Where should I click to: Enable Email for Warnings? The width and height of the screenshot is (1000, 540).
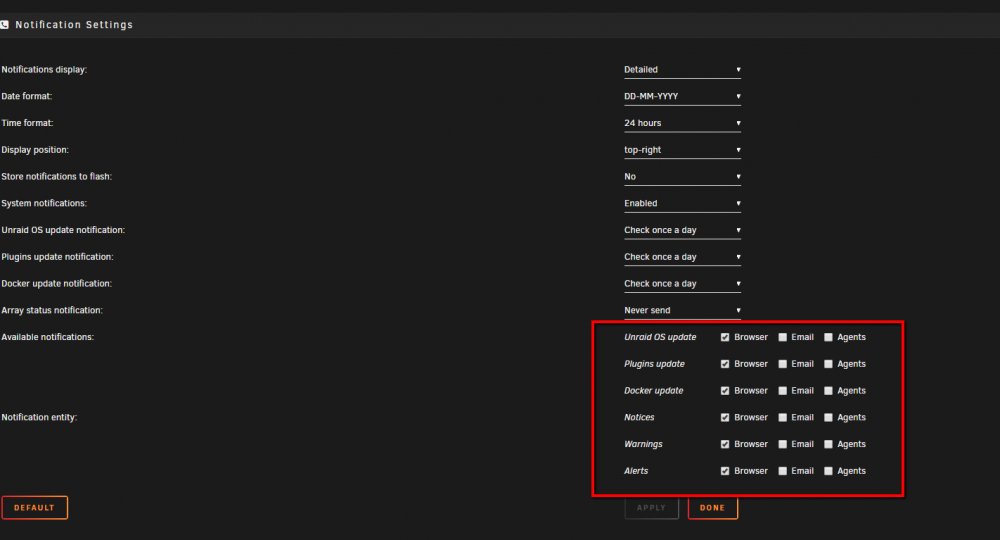pyautogui.click(x=783, y=444)
